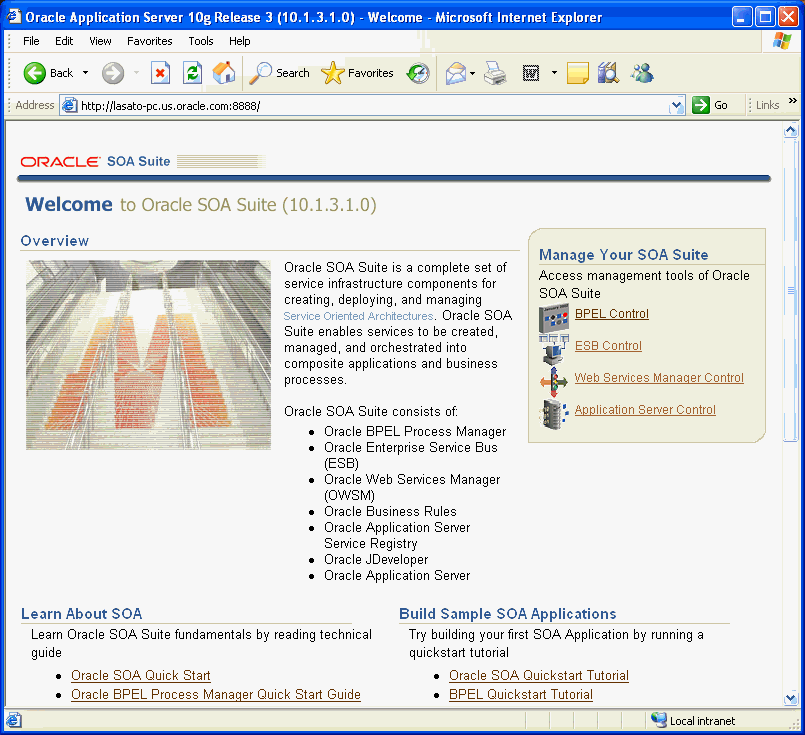Click the Research books icon
Viewport: 805px width, 735px height.
tap(609, 73)
